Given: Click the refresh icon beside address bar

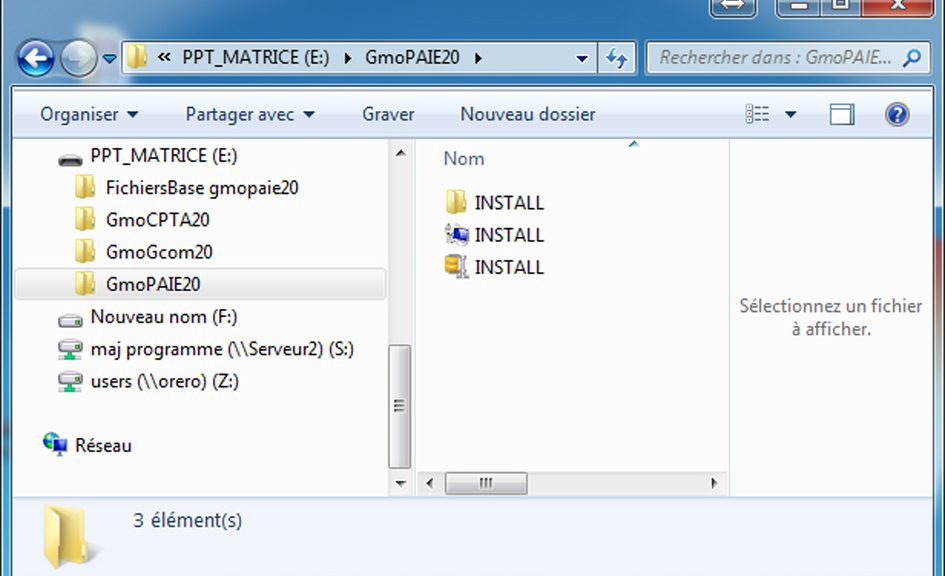Looking at the screenshot, I should pos(617,58).
